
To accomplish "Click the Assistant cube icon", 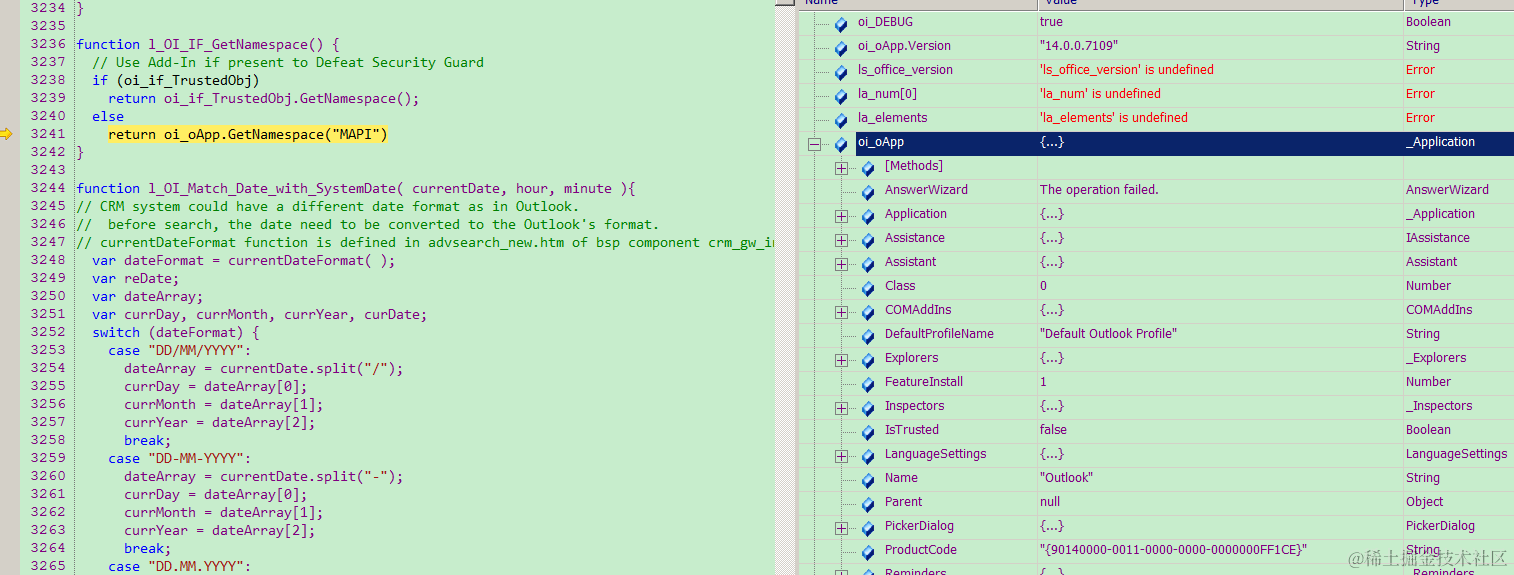I will [x=867, y=264].
